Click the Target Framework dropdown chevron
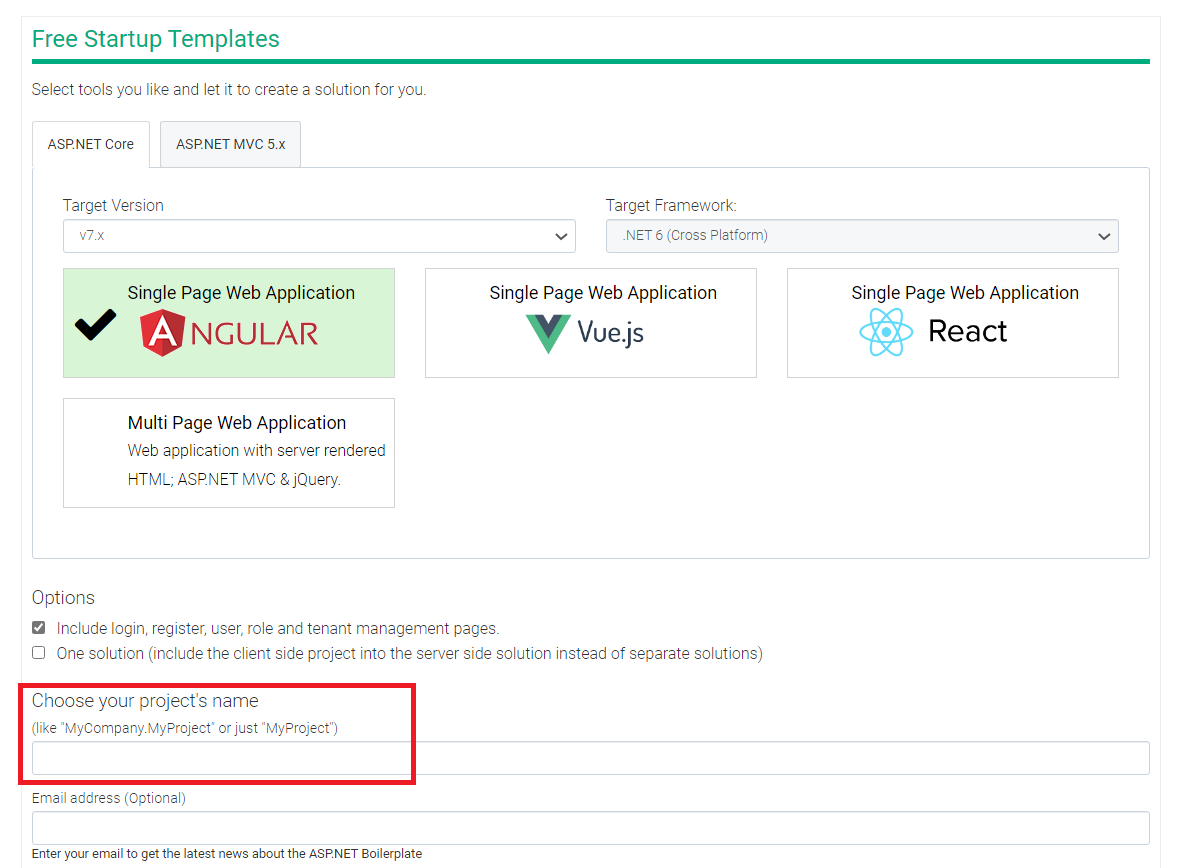1183x868 pixels. (x=1104, y=236)
